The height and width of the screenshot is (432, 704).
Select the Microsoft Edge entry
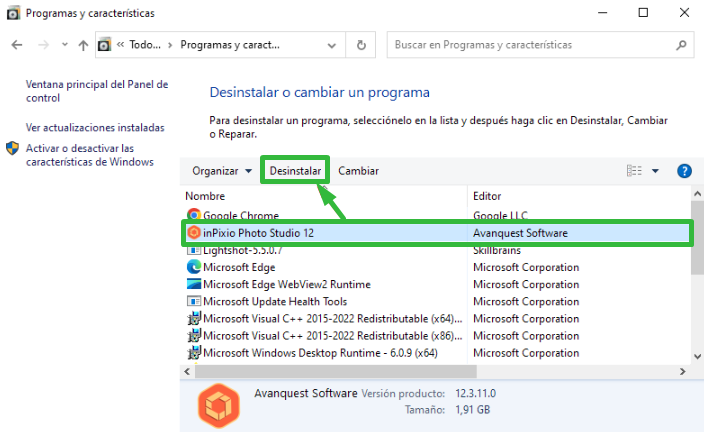click(239, 267)
